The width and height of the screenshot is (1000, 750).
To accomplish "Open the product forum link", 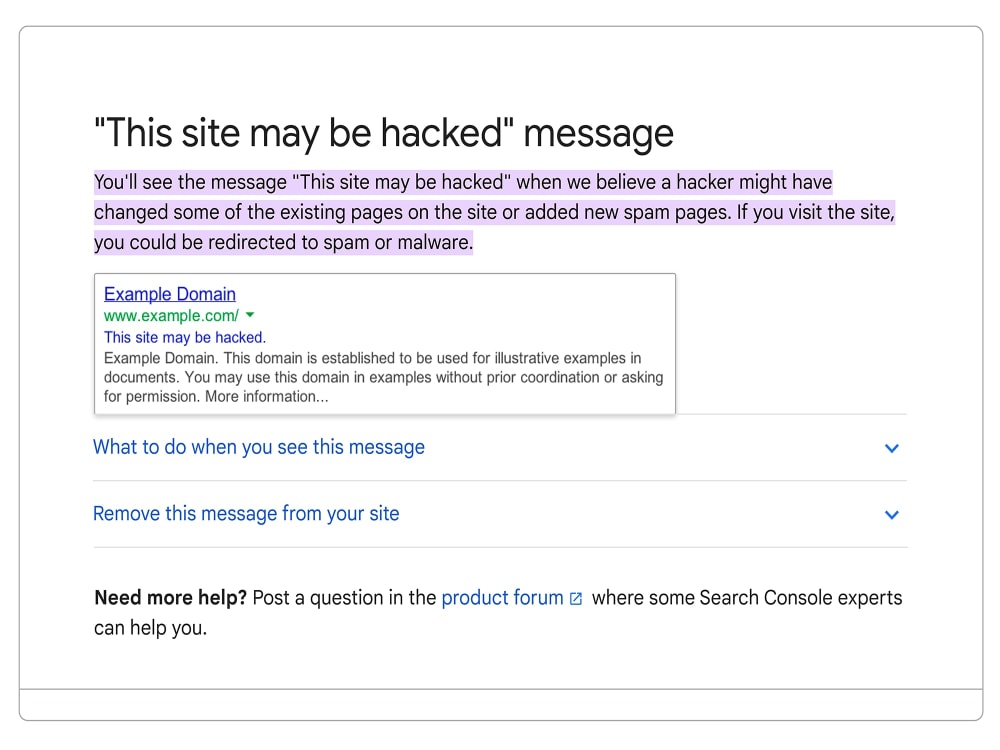I will 502,598.
